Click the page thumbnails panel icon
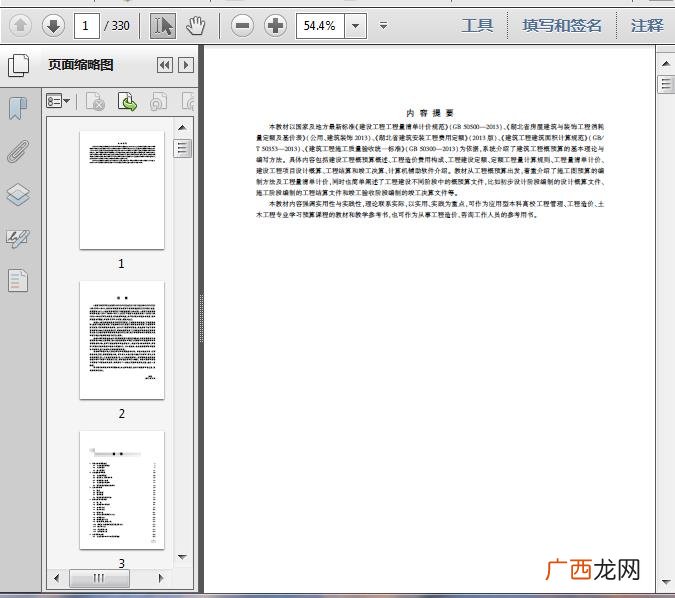 [19, 65]
